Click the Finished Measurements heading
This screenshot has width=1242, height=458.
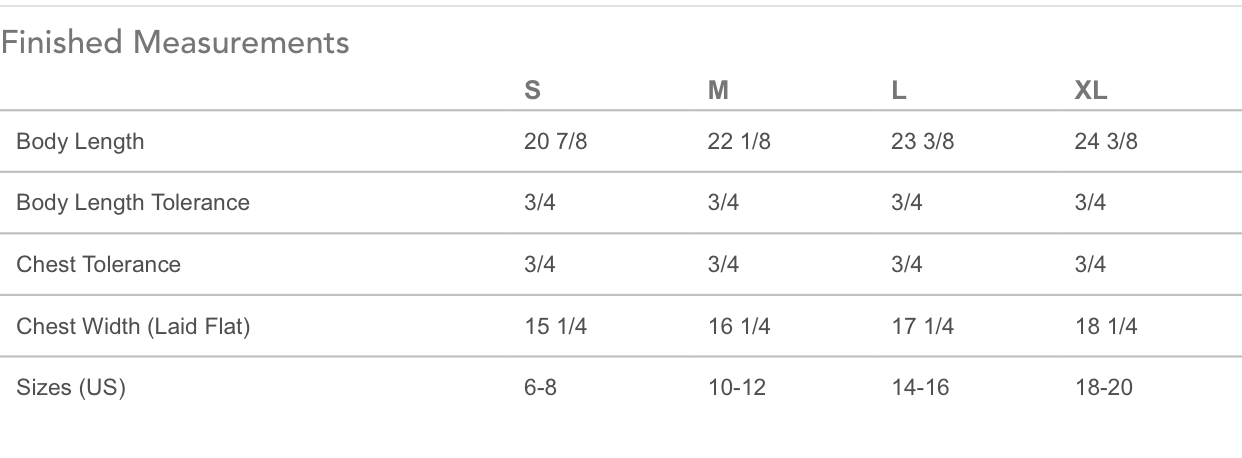175,42
